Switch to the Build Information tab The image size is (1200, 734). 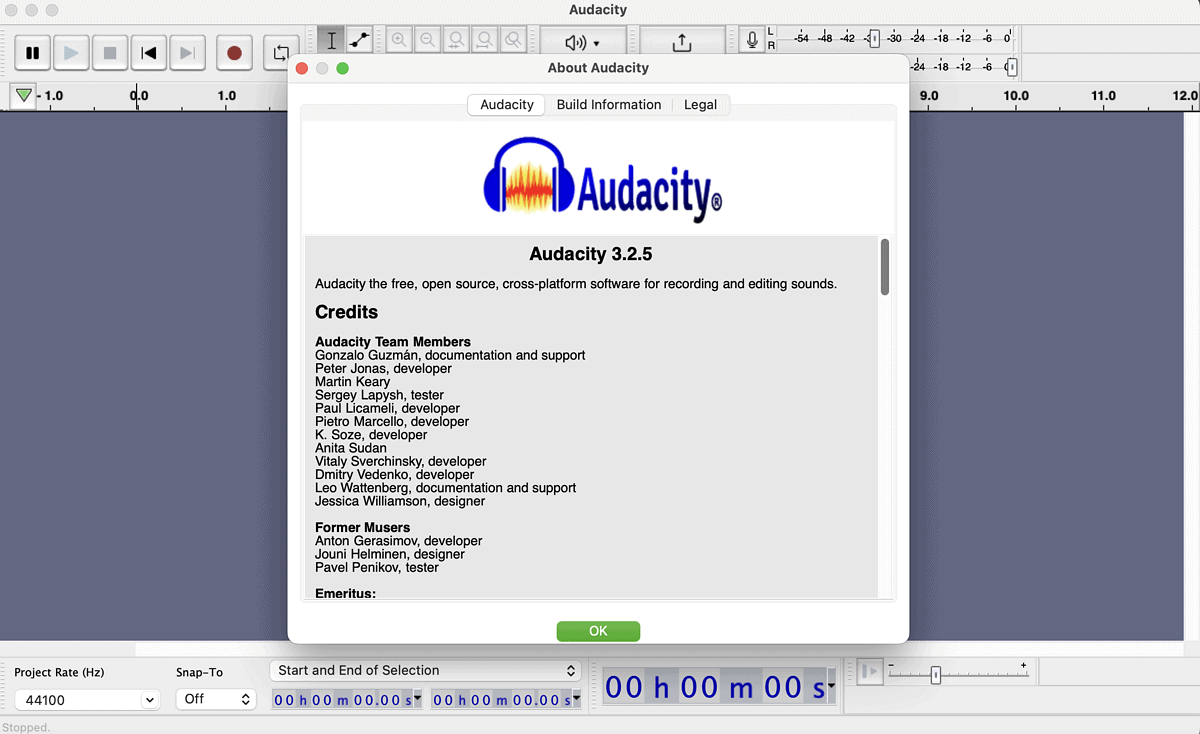click(x=609, y=104)
